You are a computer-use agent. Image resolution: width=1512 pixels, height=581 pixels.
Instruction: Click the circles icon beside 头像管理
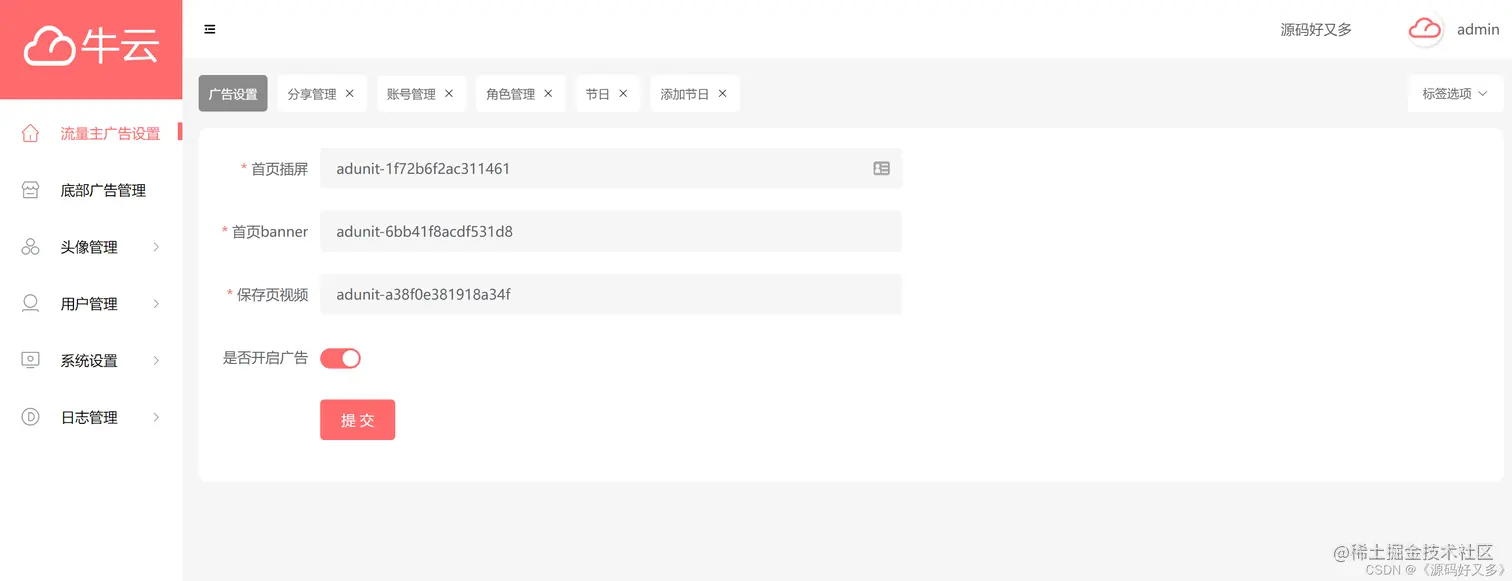pyautogui.click(x=30, y=247)
